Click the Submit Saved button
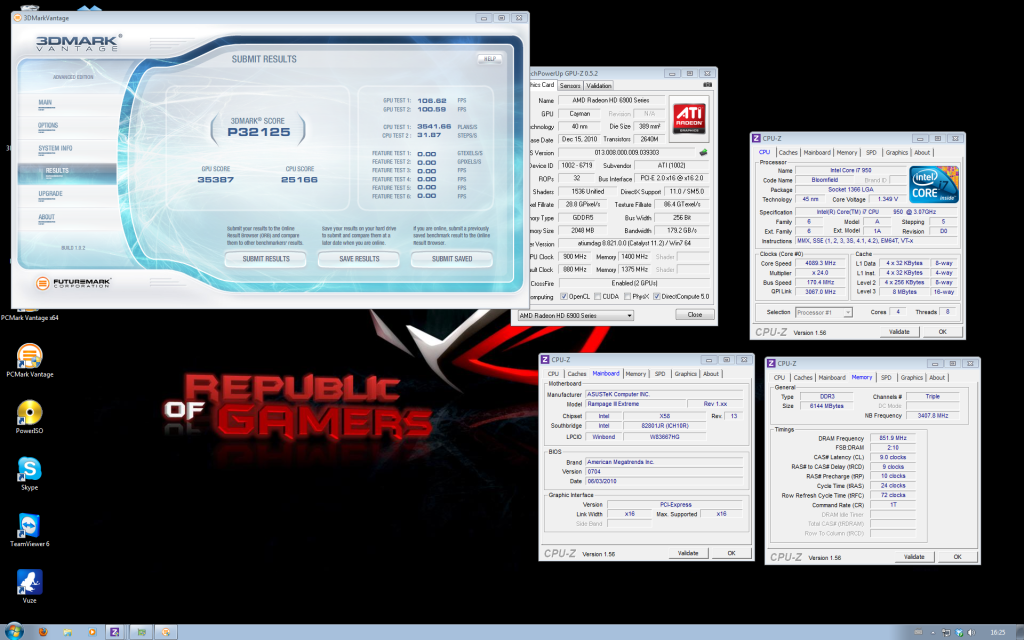This screenshot has width=1024, height=640. 452,259
